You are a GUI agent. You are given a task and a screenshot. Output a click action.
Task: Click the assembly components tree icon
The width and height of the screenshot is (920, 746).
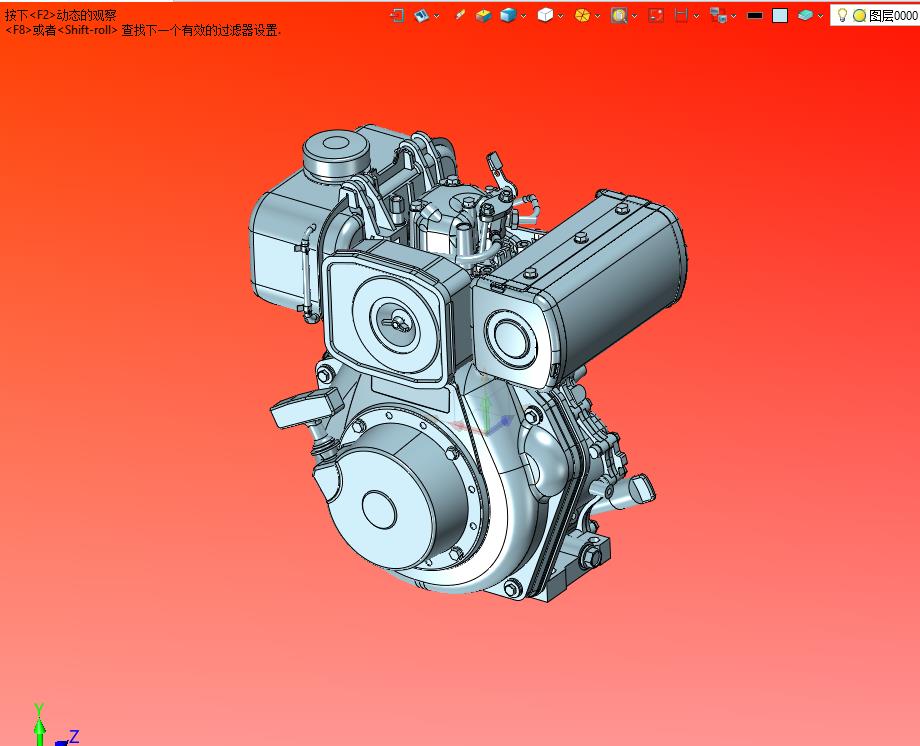(718, 15)
